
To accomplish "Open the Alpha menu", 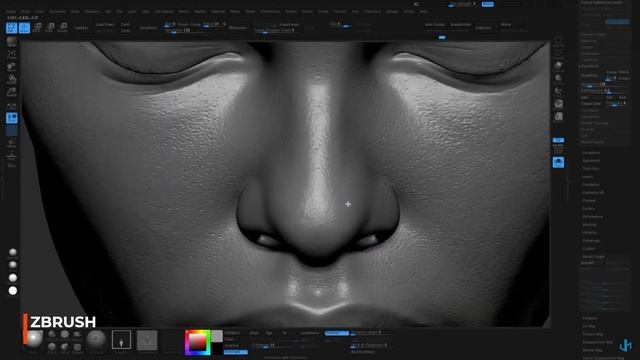I will pyautogui.click(x=11, y=11).
